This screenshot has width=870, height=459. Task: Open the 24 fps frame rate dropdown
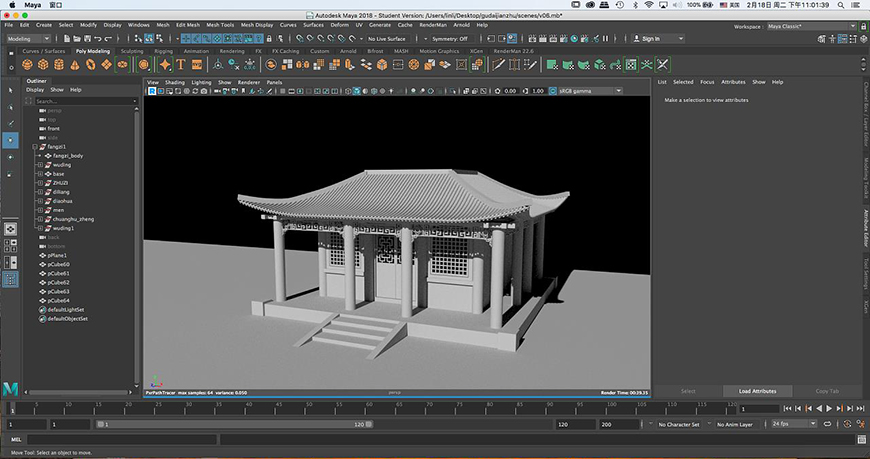click(x=795, y=424)
